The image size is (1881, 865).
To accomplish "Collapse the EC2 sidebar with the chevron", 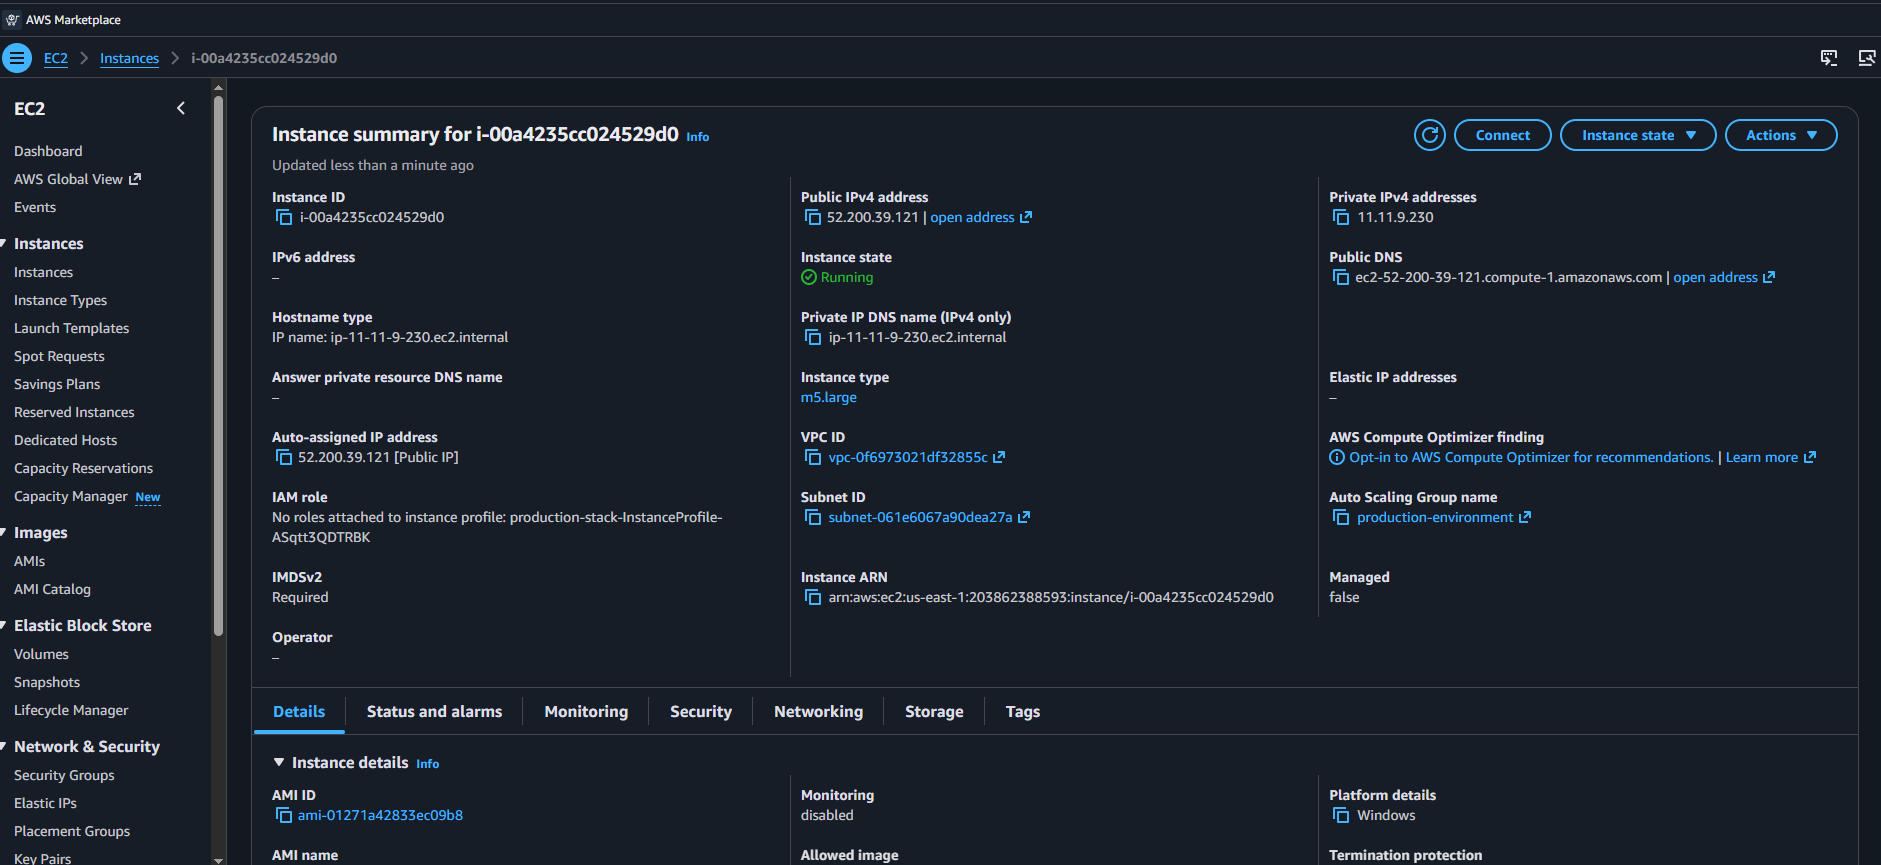I will pyautogui.click(x=181, y=108).
